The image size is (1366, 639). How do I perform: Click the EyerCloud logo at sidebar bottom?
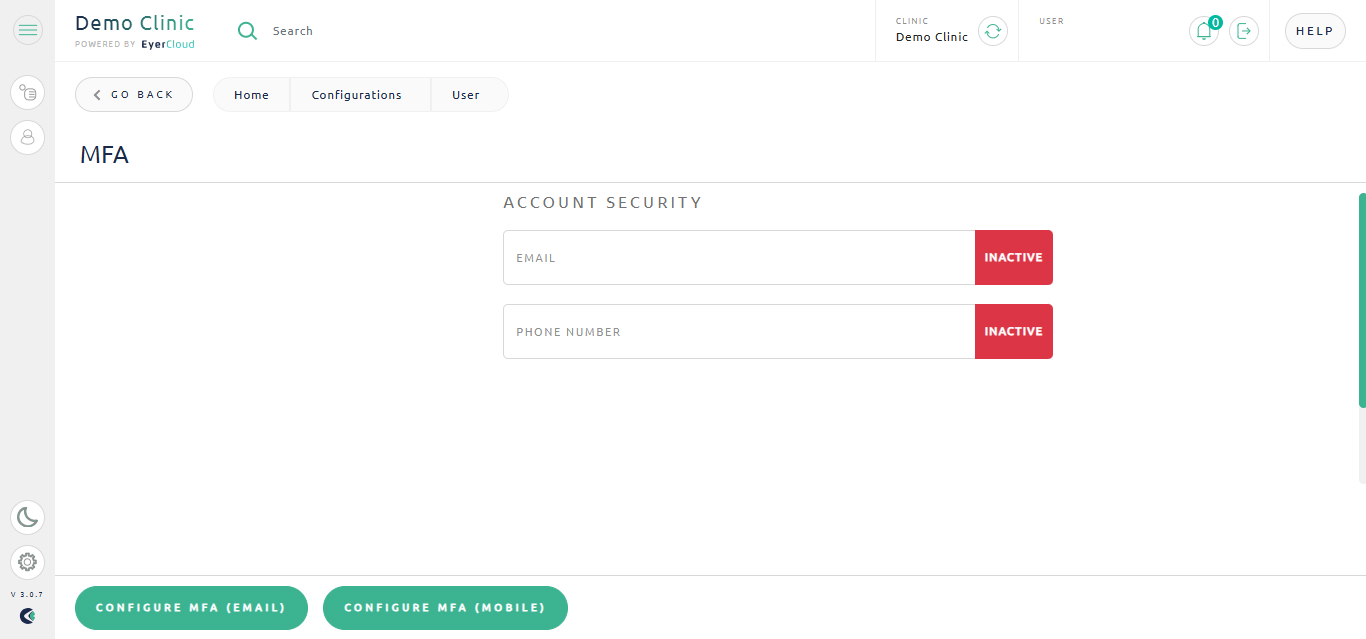coord(27,616)
